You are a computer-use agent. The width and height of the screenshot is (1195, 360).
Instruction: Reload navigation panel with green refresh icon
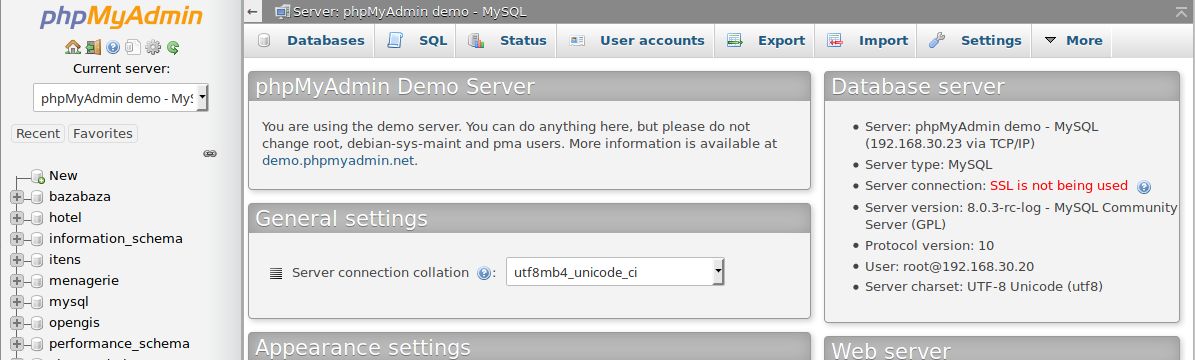(x=173, y=47)
